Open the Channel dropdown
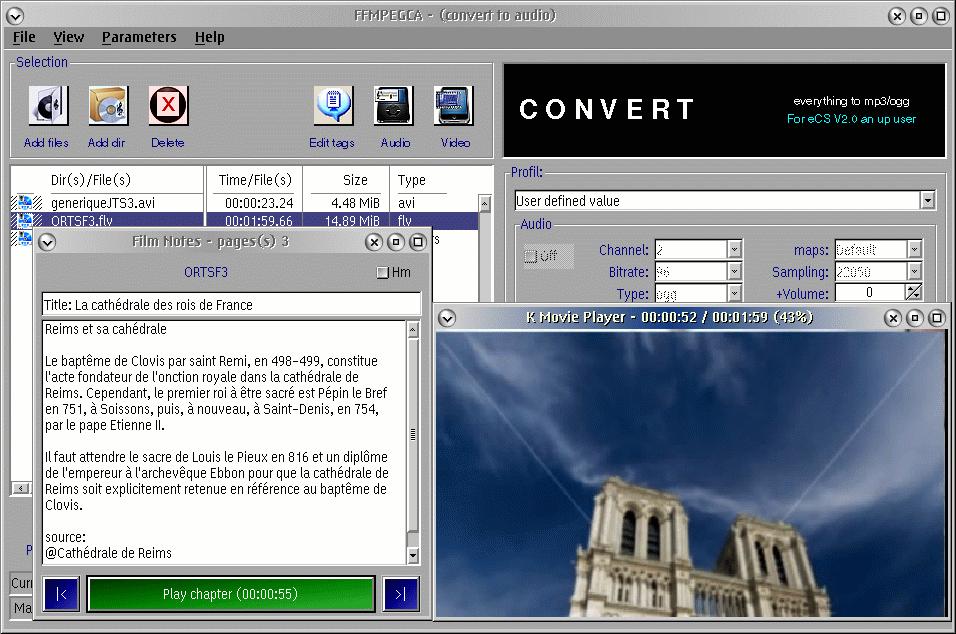Screen dimensions: 956x634 tap(734, 250)
